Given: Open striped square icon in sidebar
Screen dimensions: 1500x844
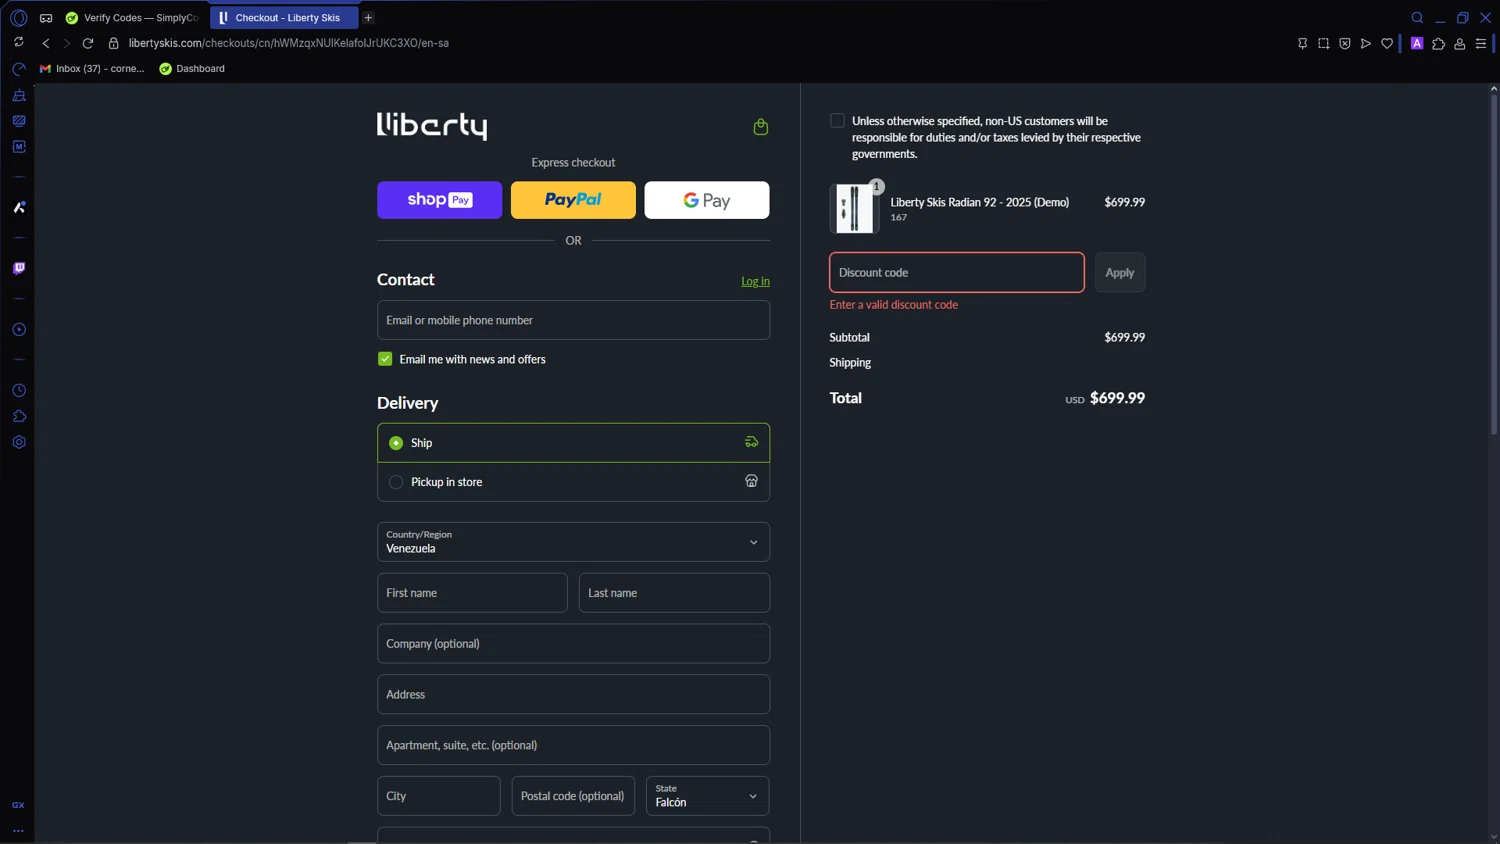Looking at the screenshot, I should pos(19,121).
